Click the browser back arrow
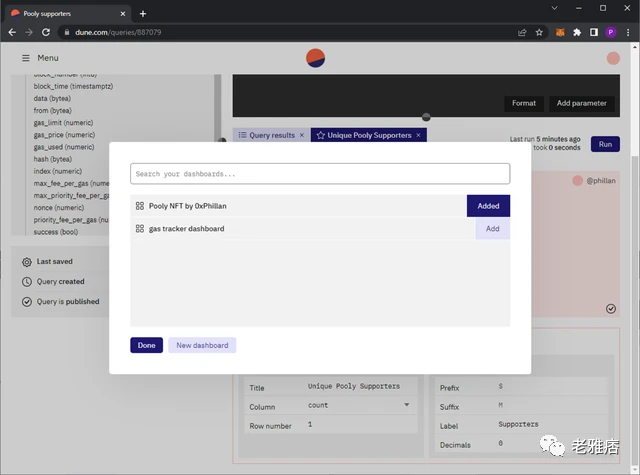Image resolution: width=640 pixels, height=475 pixels. [x=12, y=32]
